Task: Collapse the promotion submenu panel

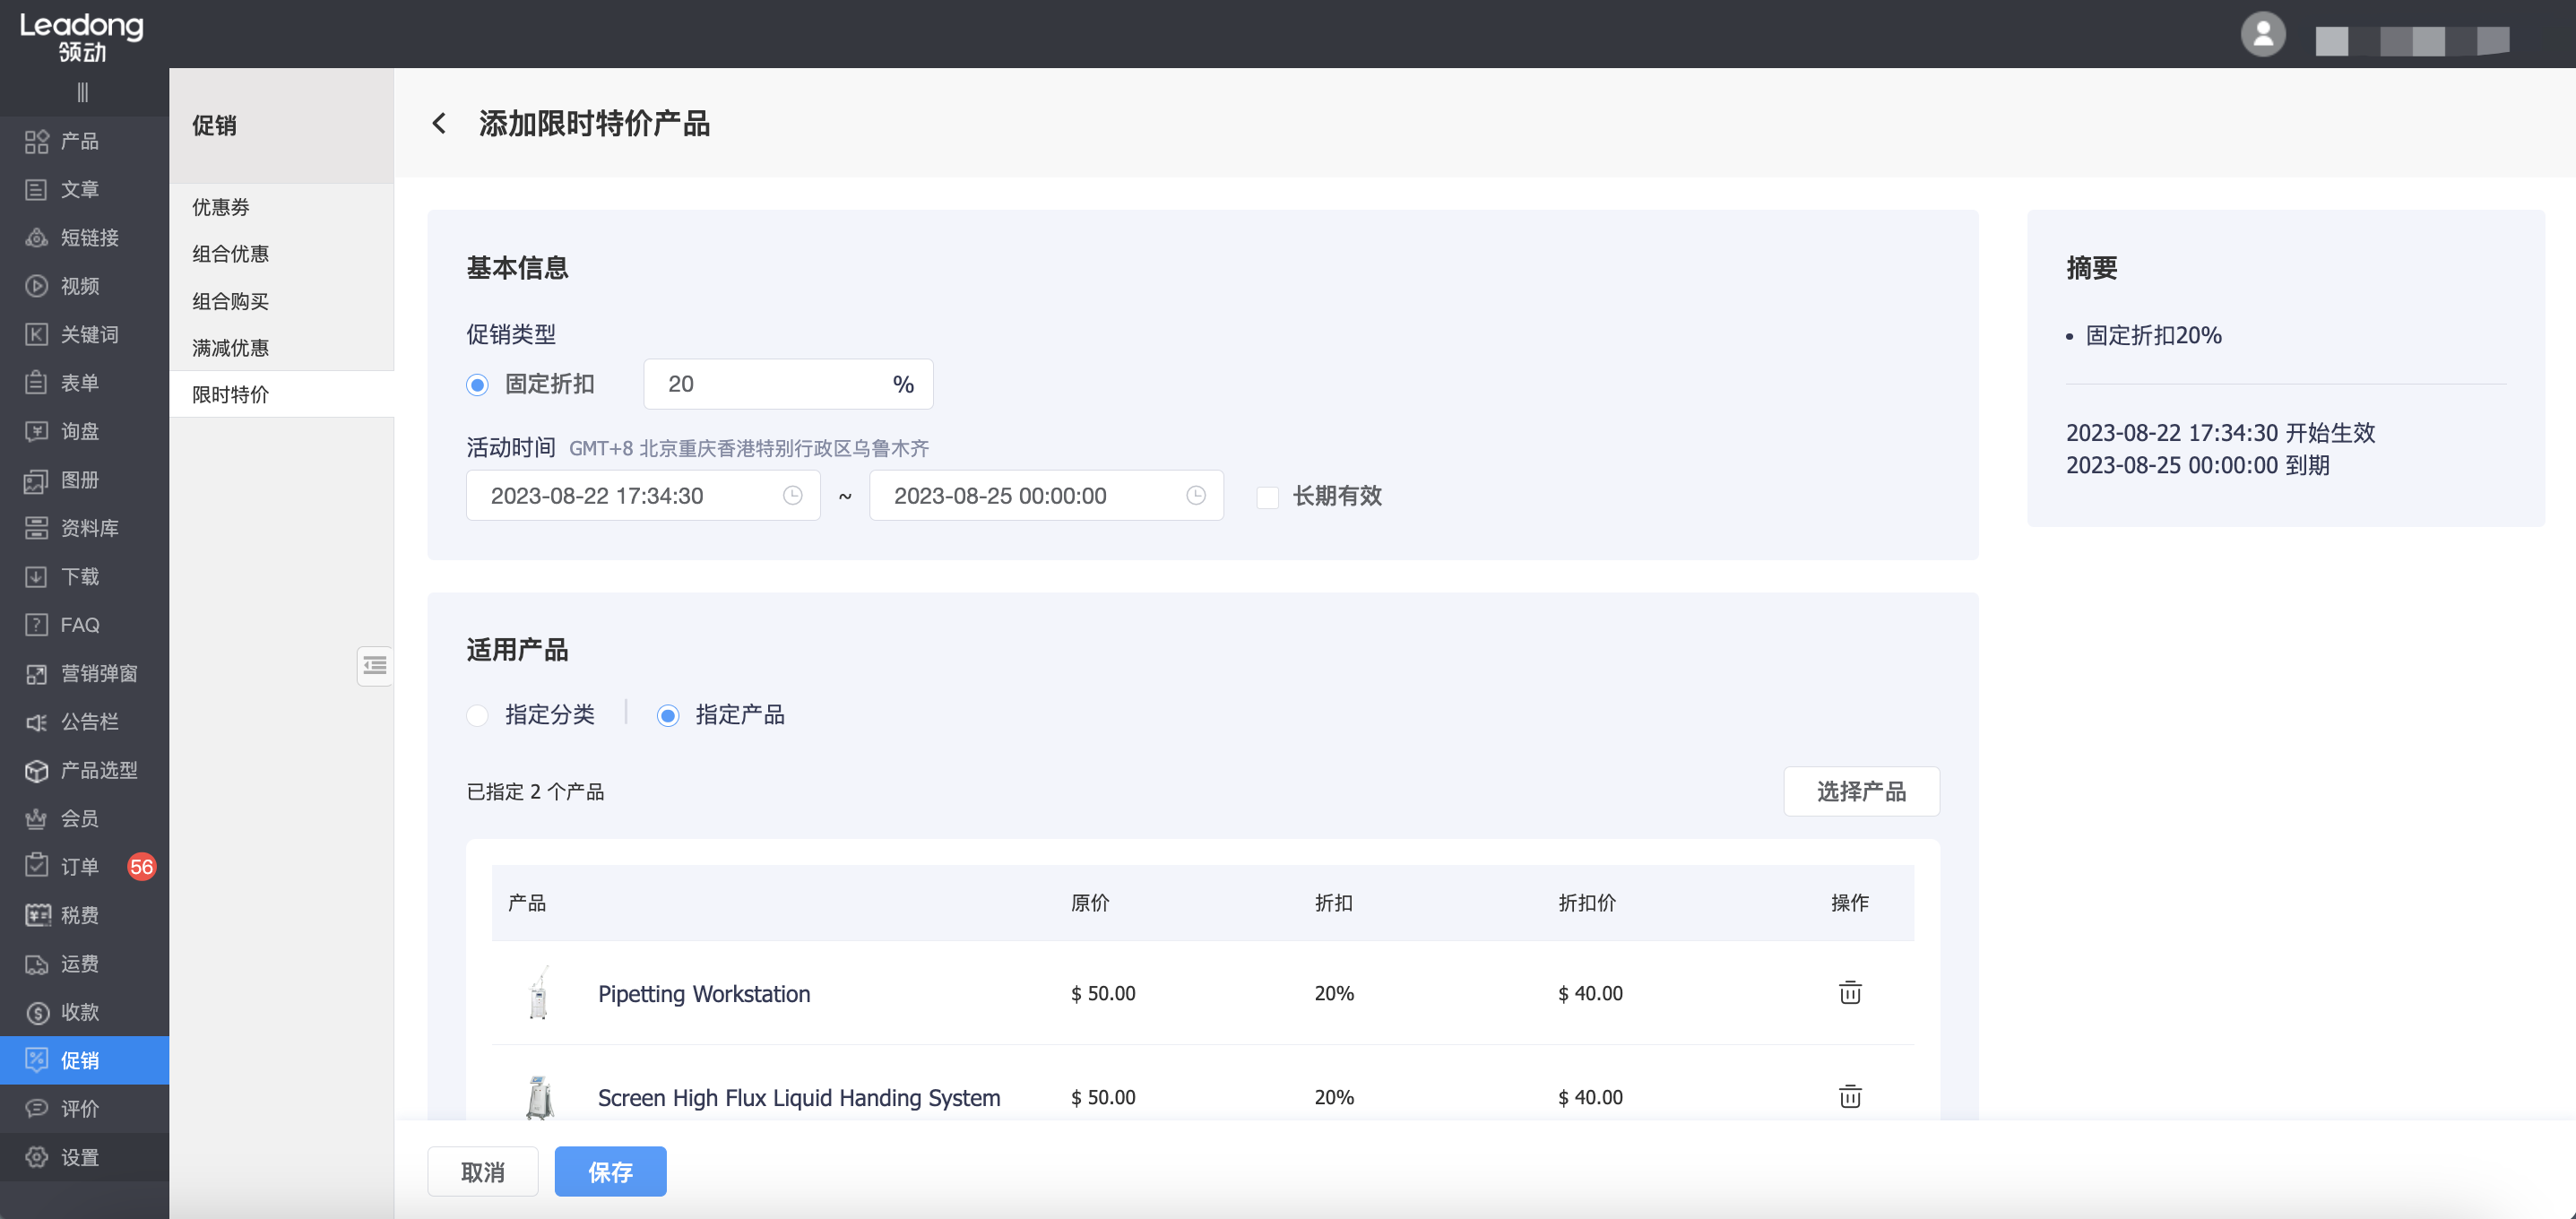Action: click(375, 666)
